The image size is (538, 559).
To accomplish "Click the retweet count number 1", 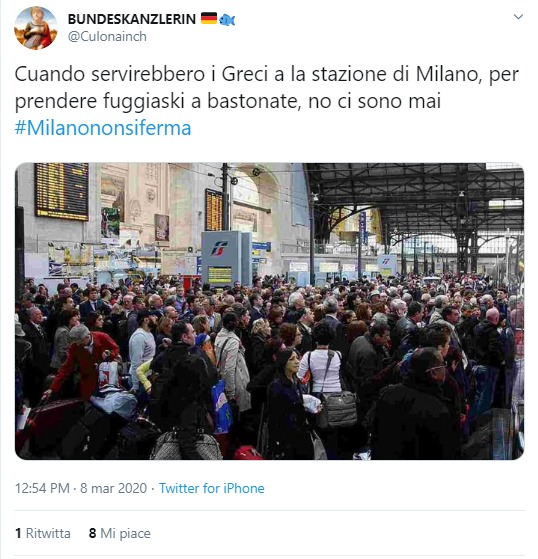I will coord(18,533).
